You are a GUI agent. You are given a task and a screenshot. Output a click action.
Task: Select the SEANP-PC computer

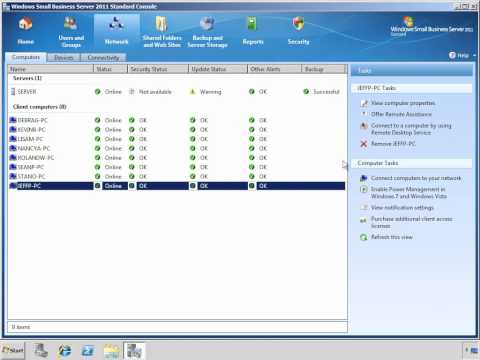tap(177, 167)
